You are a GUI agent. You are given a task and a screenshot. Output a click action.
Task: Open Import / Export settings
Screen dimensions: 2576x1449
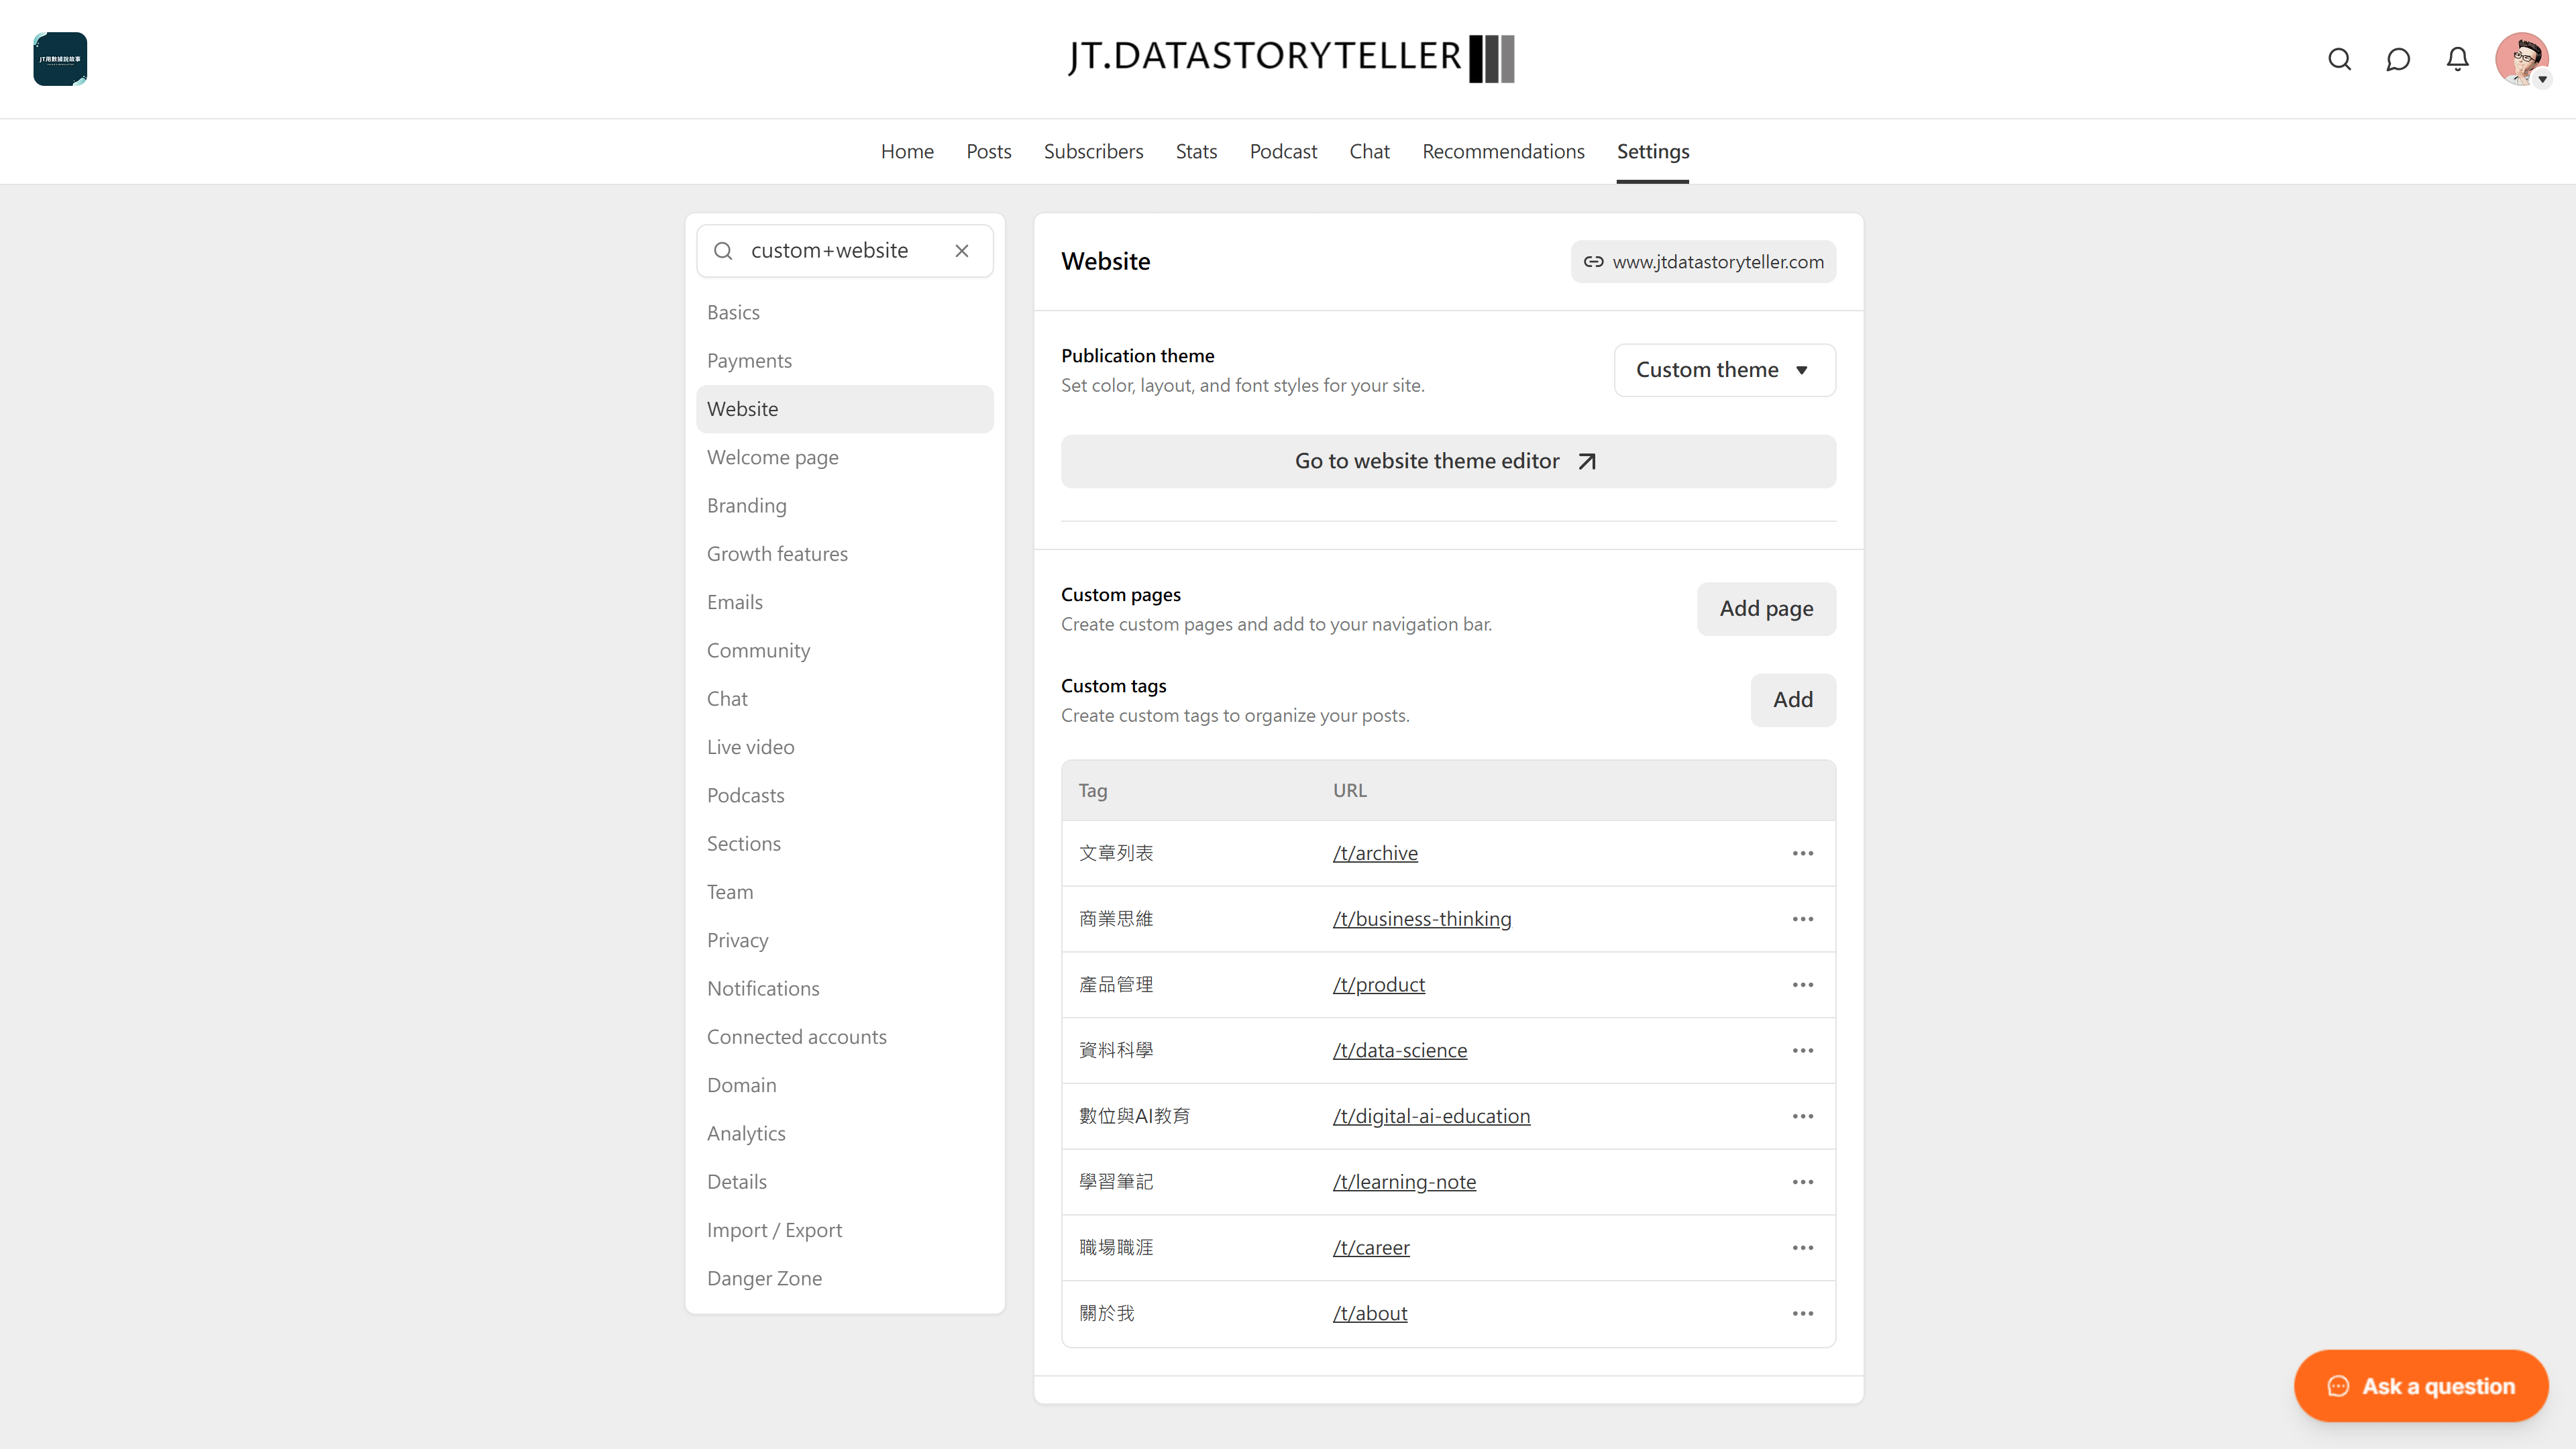point(844,1231)
